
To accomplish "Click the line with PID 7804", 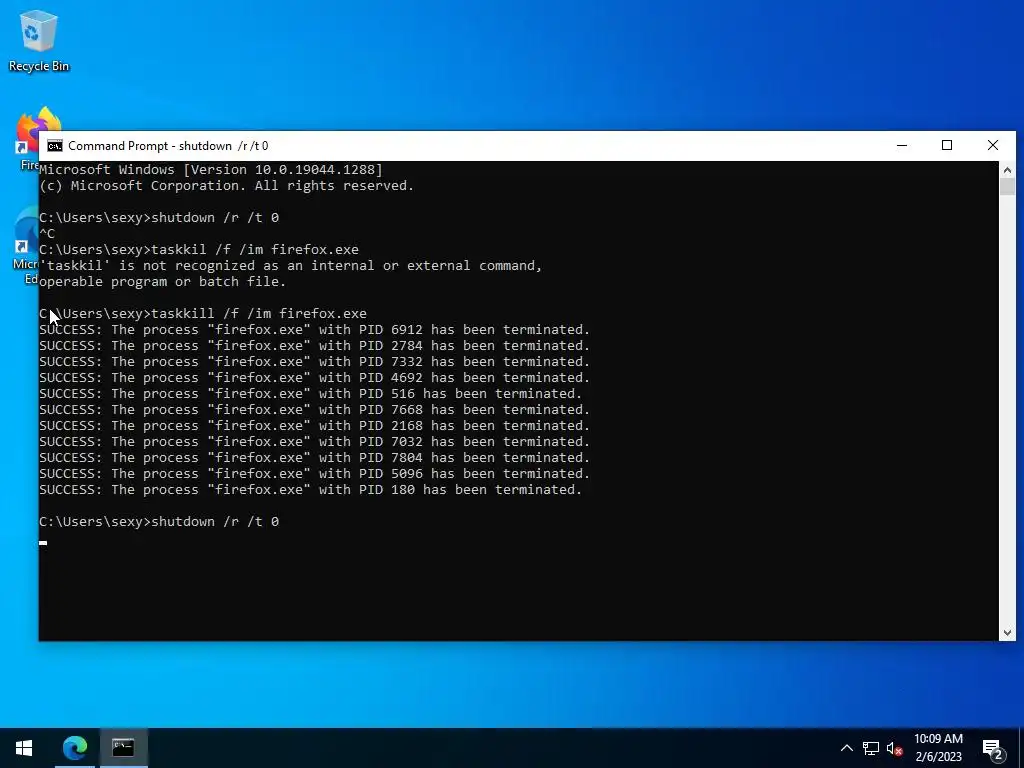I will (x=314, y=458).
